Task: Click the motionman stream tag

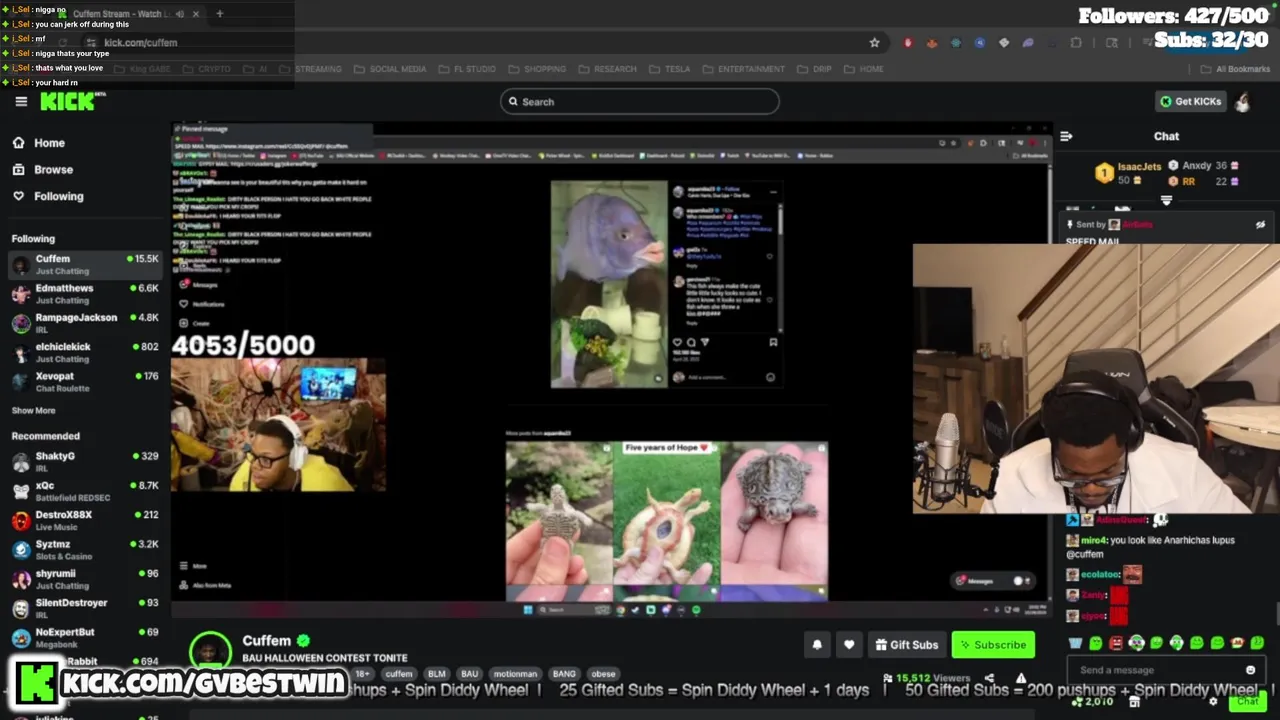Action: (515, 674)
